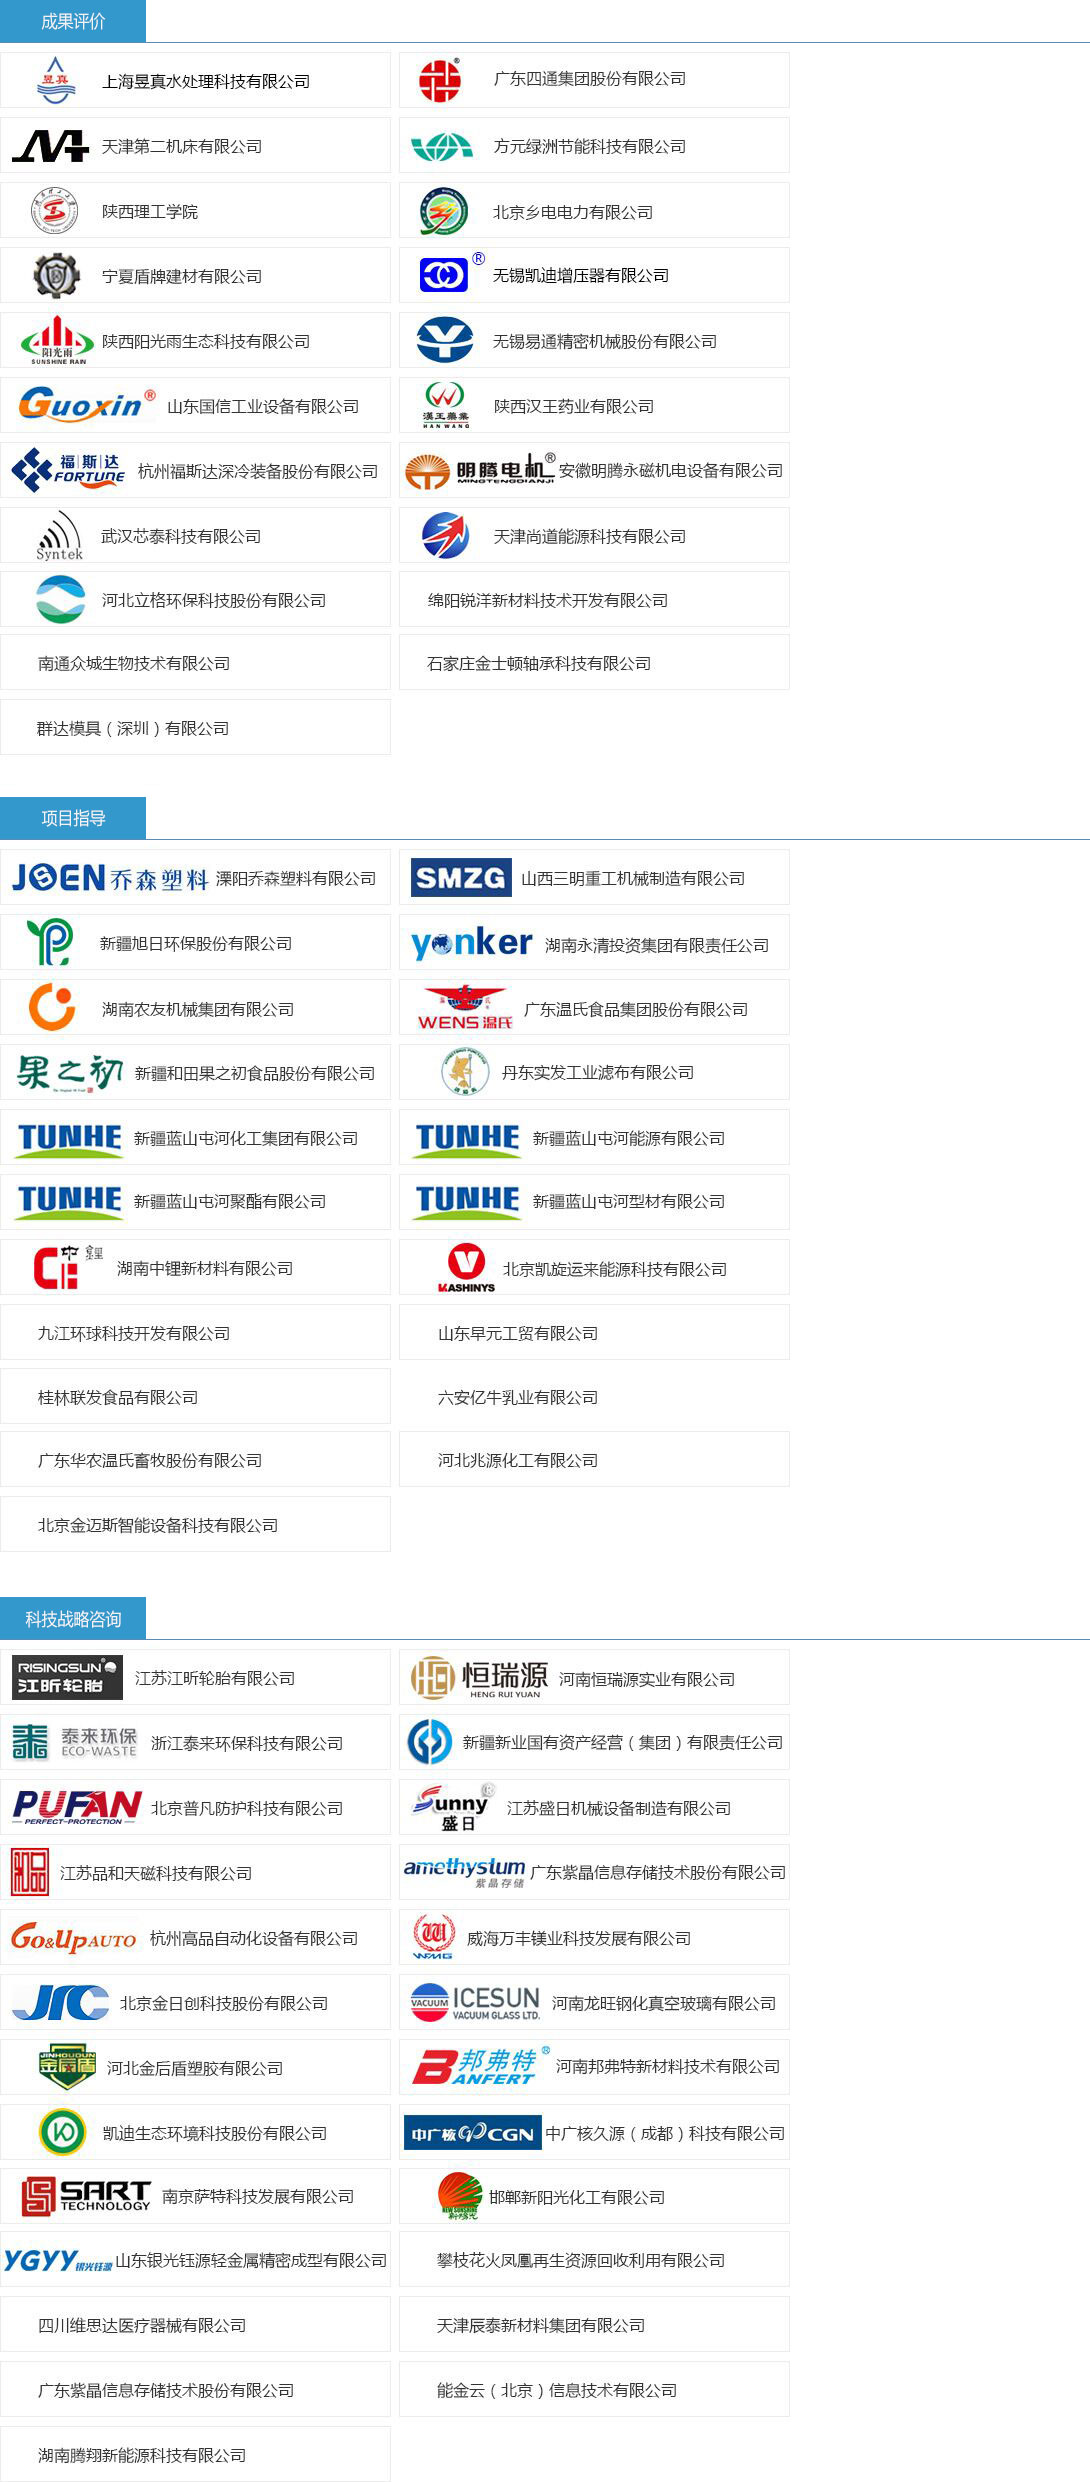
Task: Click the 邦弗特 Banfert logo
Action: 480,2066
